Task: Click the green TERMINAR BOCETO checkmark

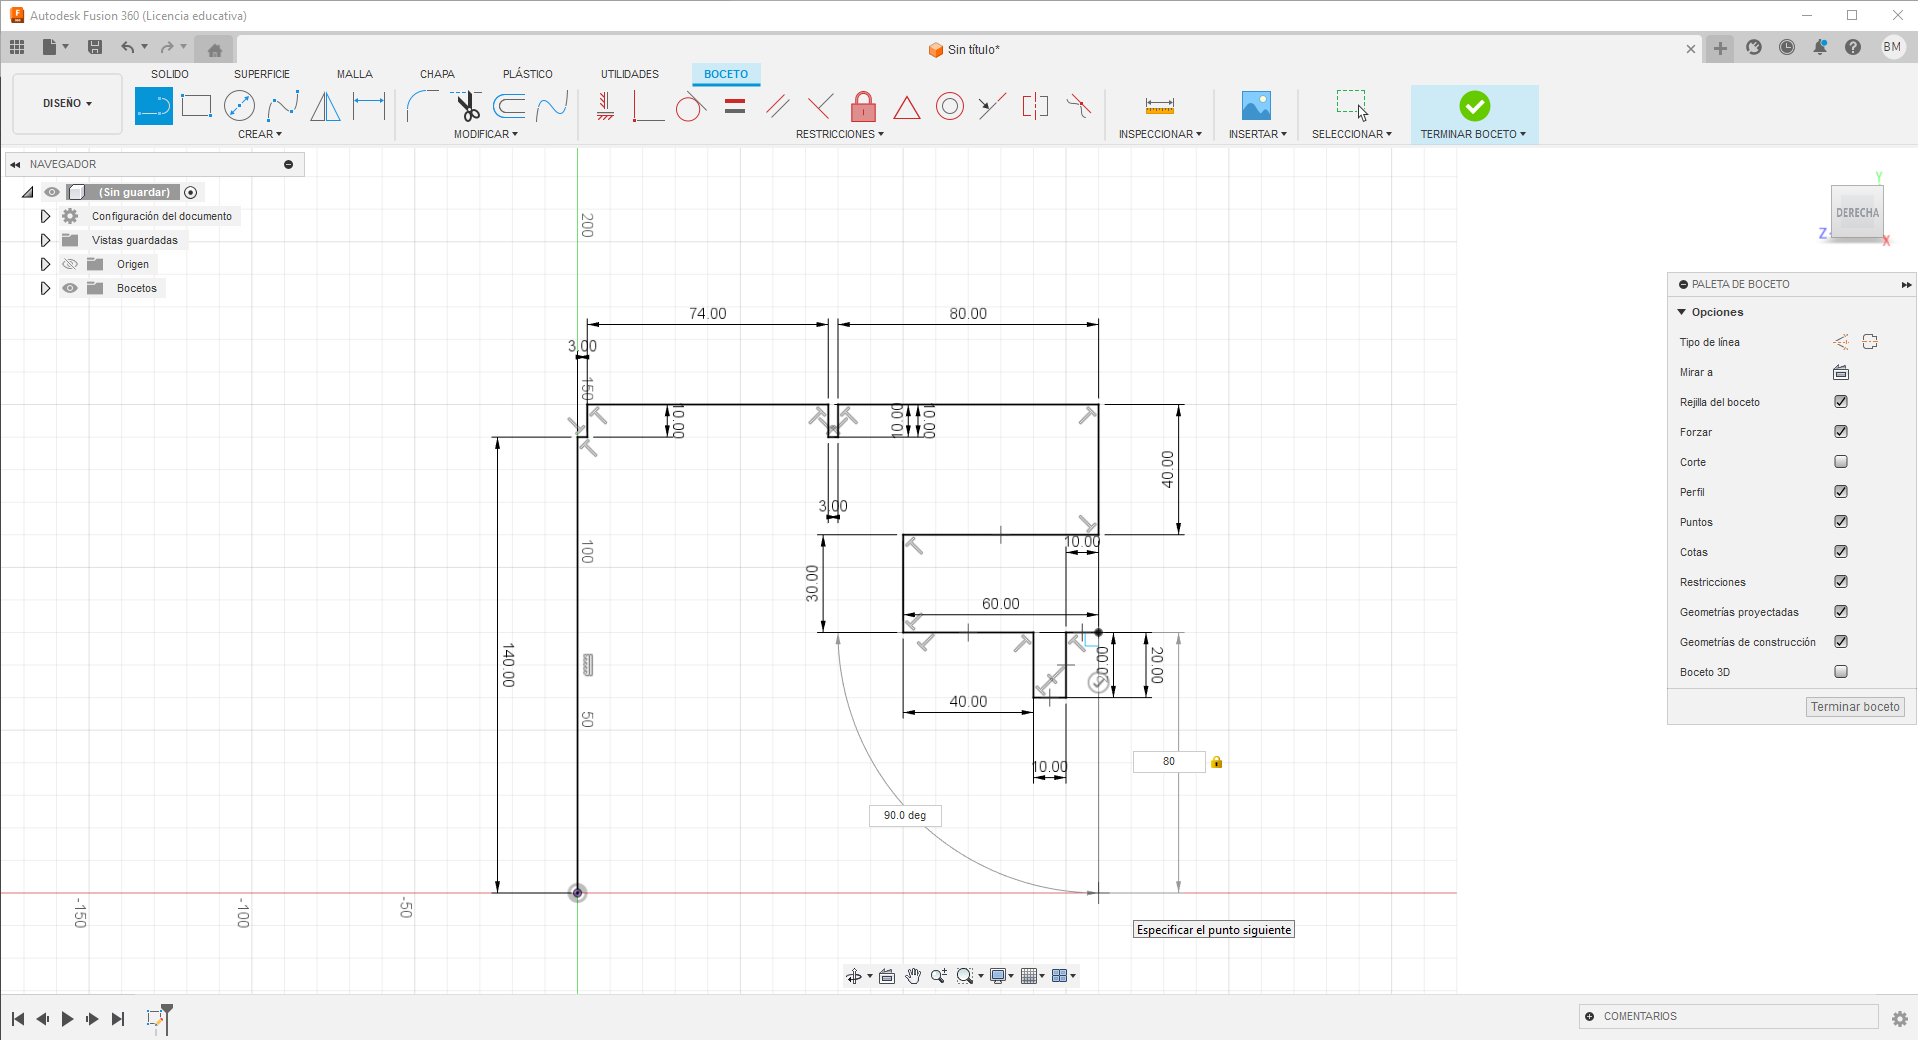Action: 1474,106
